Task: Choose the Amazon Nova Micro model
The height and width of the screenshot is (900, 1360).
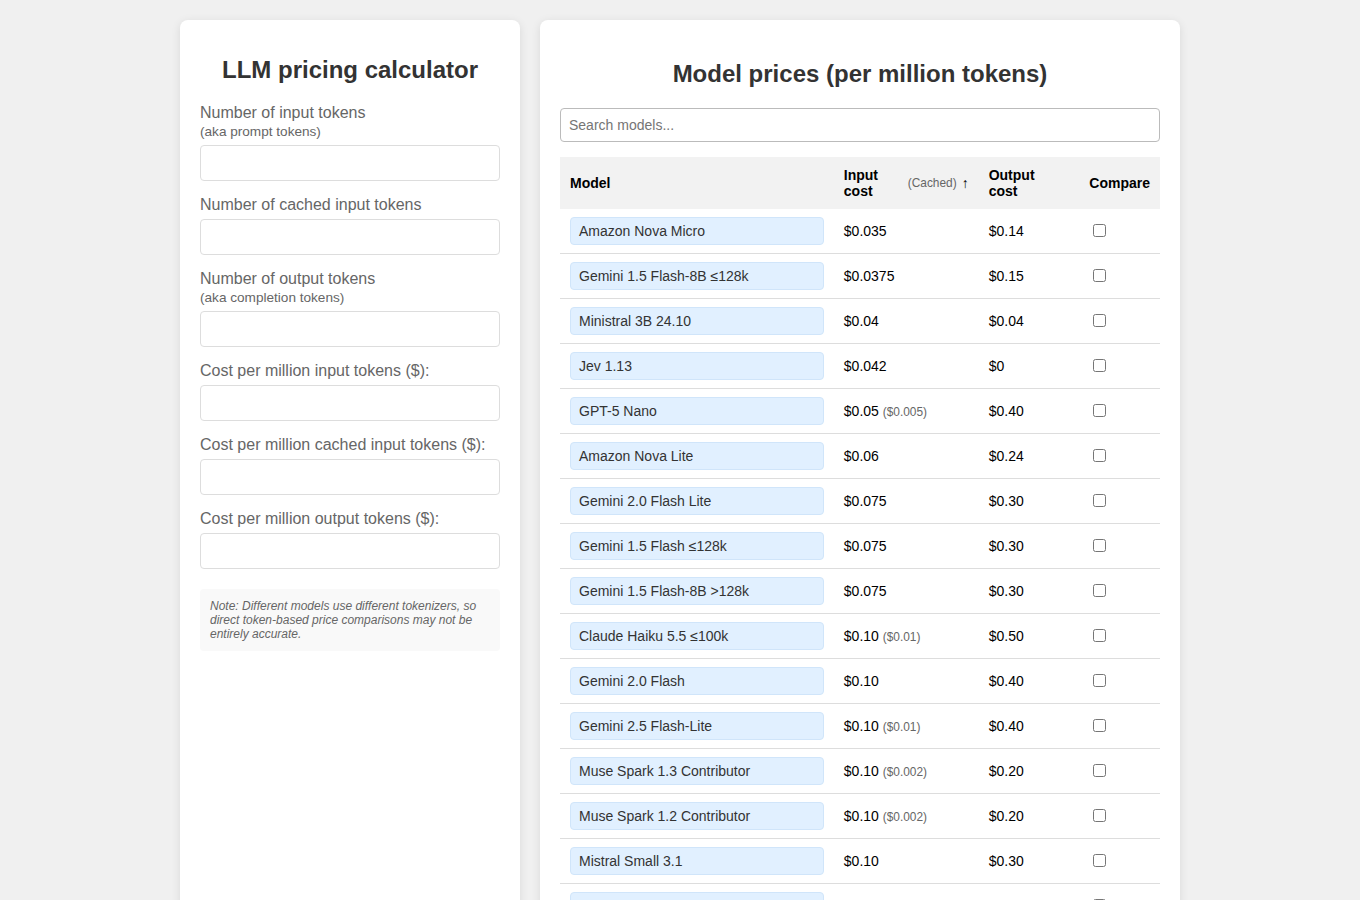Action: click(697, 231)
